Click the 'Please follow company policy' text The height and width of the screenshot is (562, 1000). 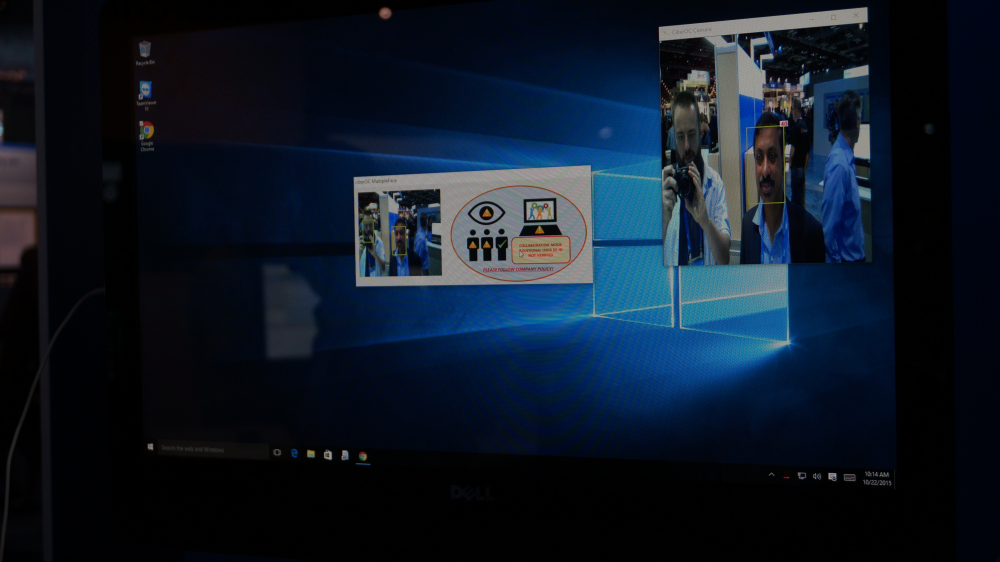518,270
